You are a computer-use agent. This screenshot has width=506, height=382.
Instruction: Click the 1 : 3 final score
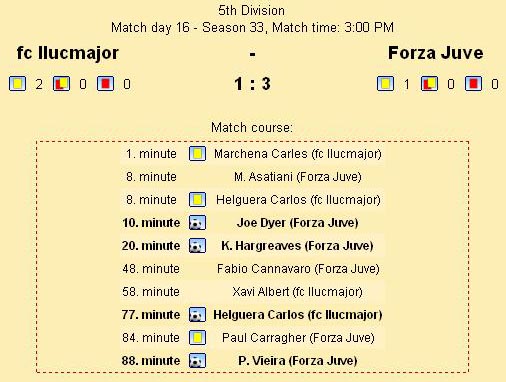(x=252, y=84)
